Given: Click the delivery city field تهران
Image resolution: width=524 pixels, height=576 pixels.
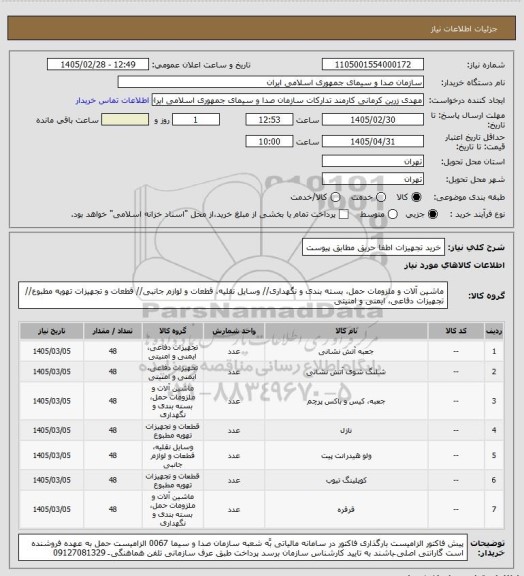Looking at the screenshot, I should point(373,179).
